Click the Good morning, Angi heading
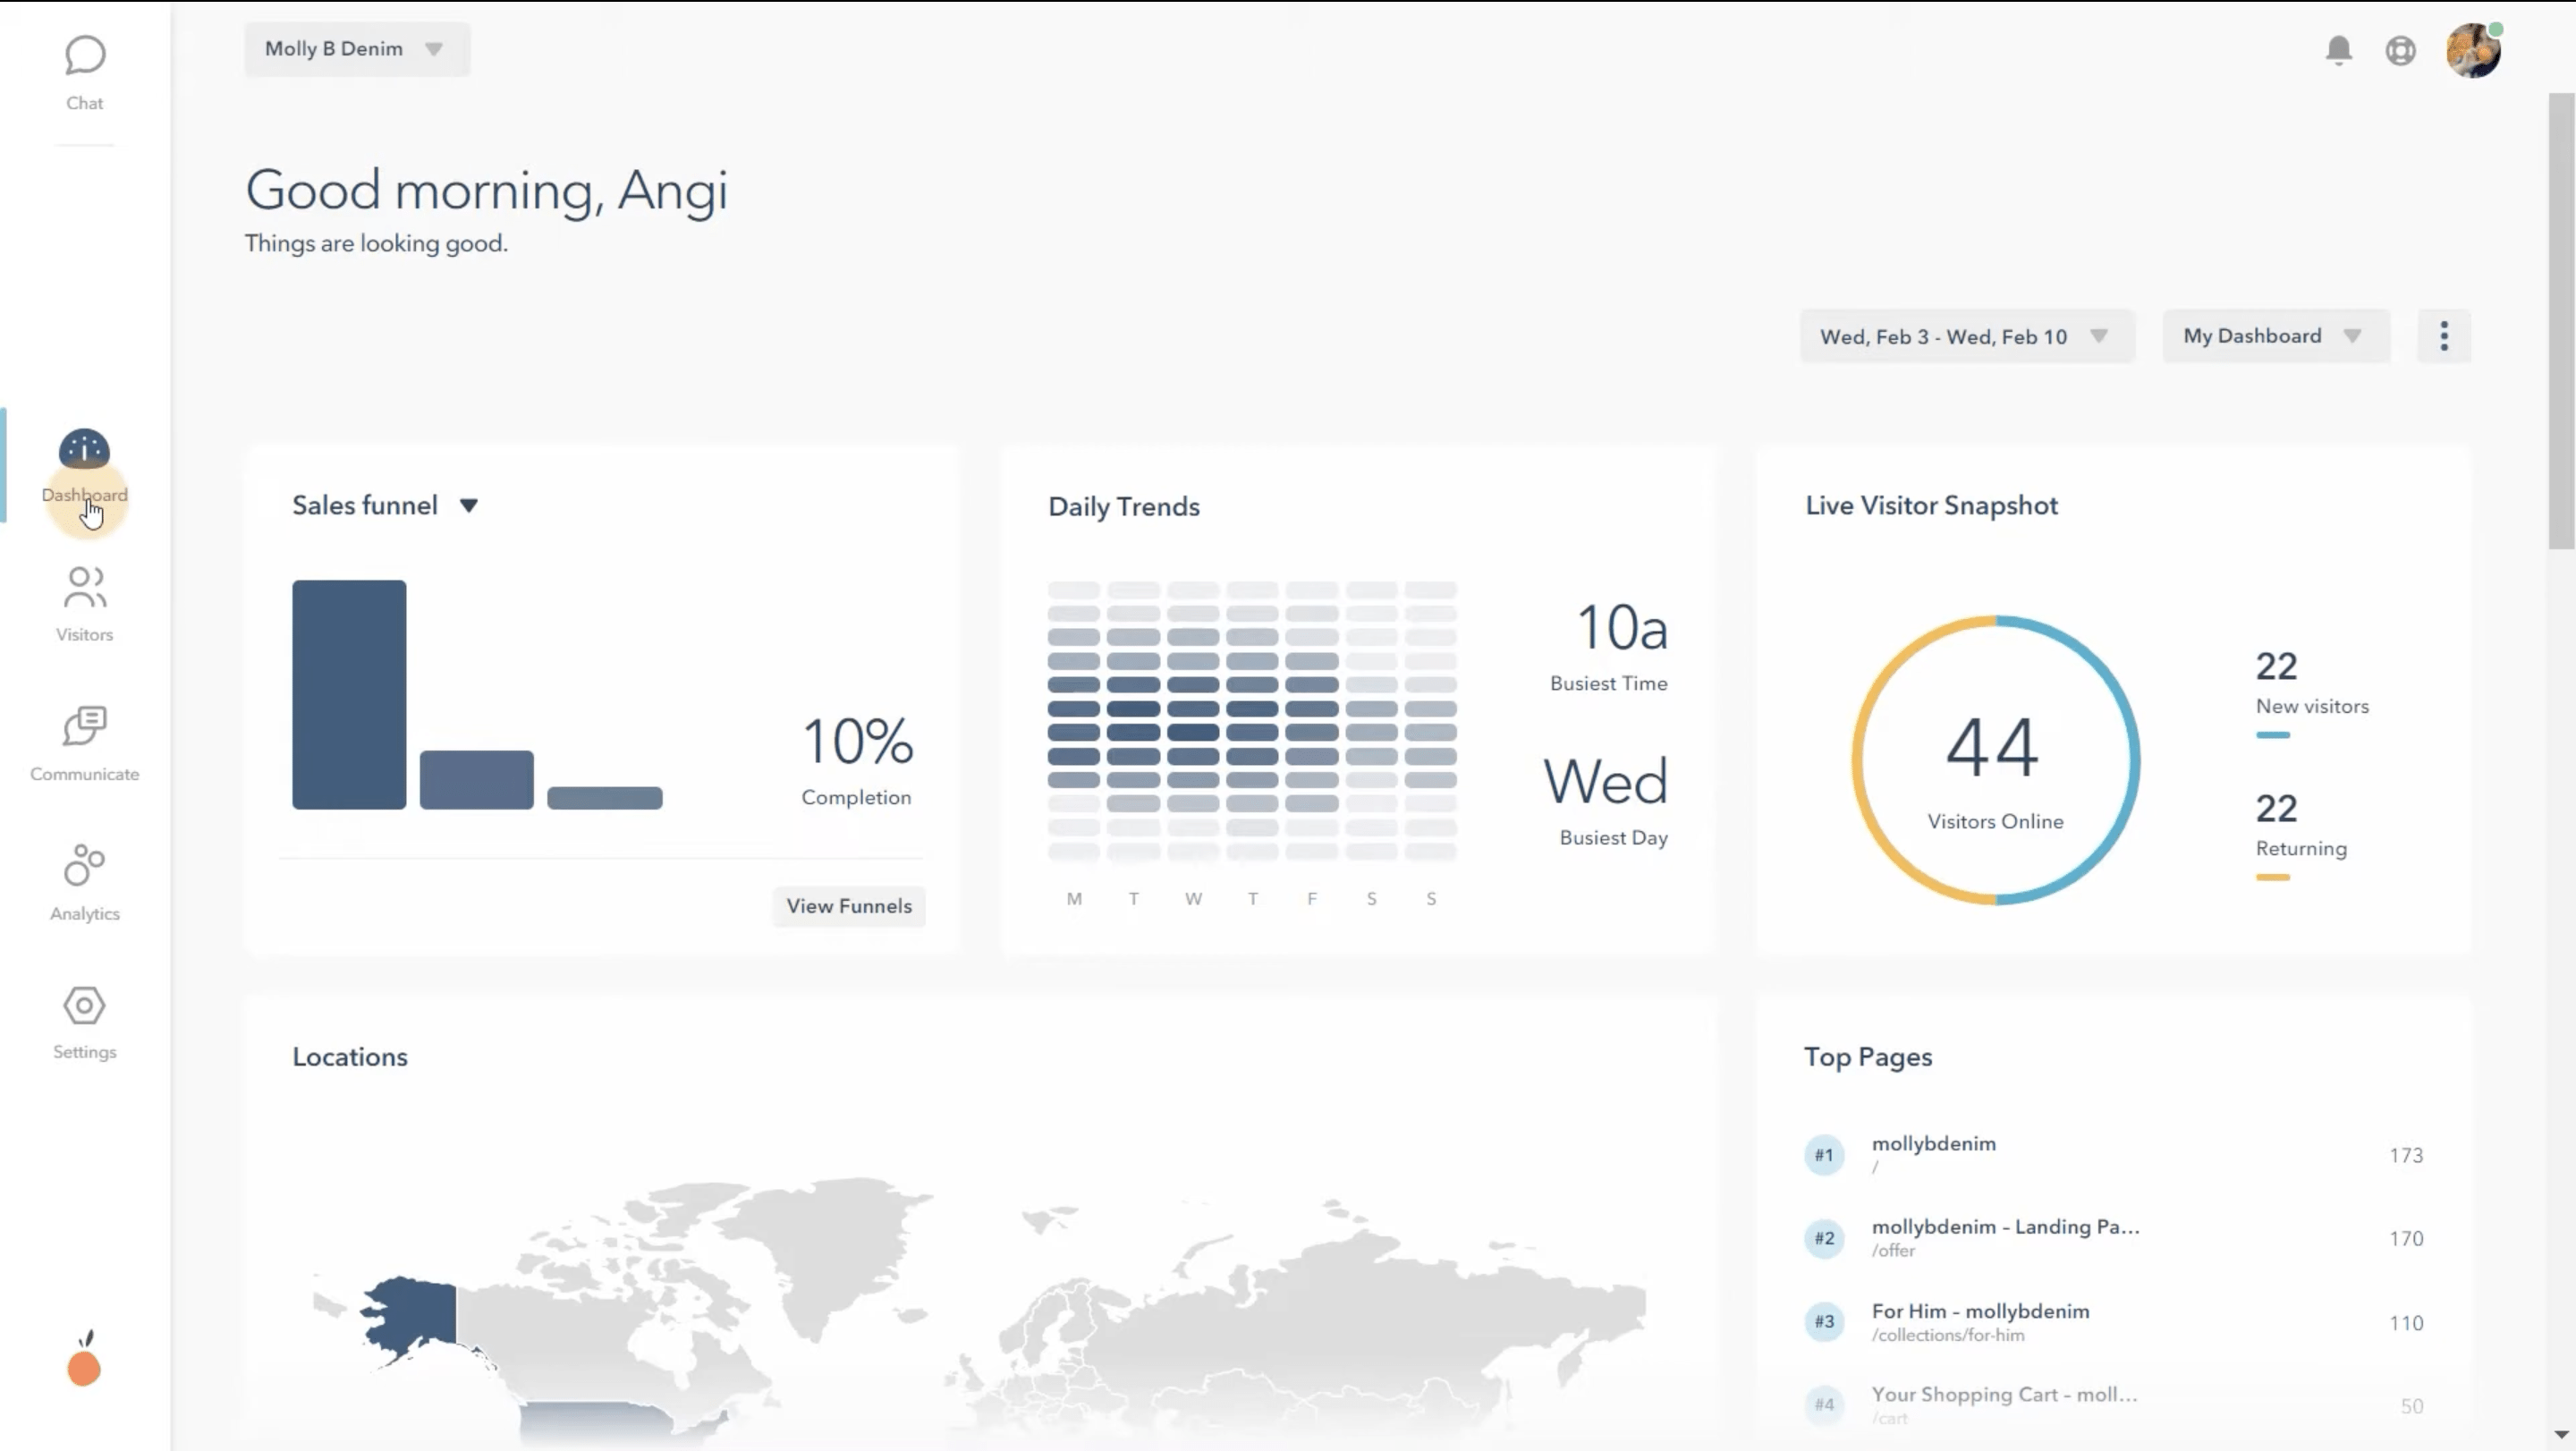This screenshot has height=1451, width=2576. (486, 191)
